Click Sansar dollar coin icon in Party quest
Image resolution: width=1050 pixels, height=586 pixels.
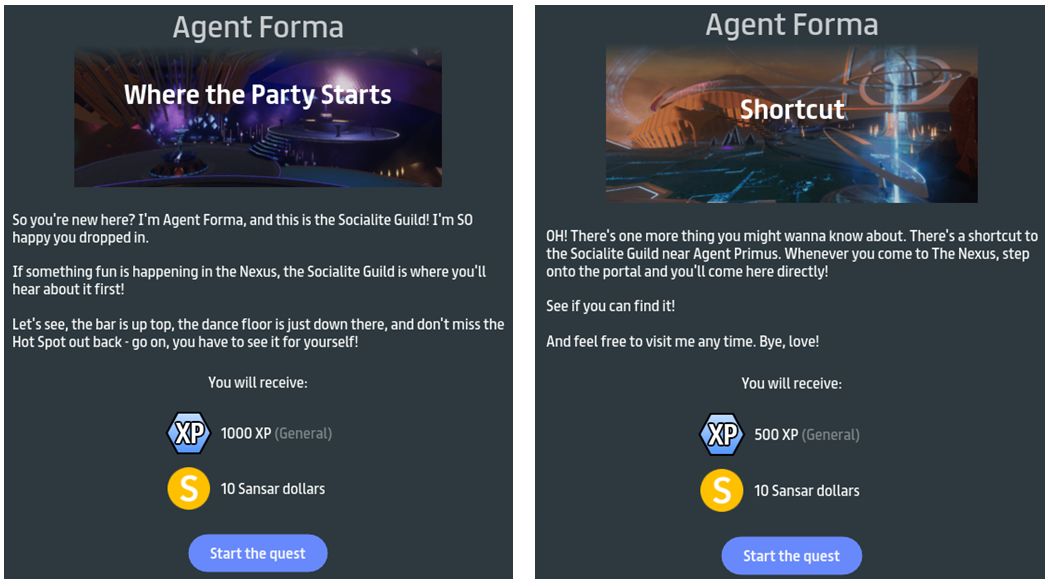188,489
